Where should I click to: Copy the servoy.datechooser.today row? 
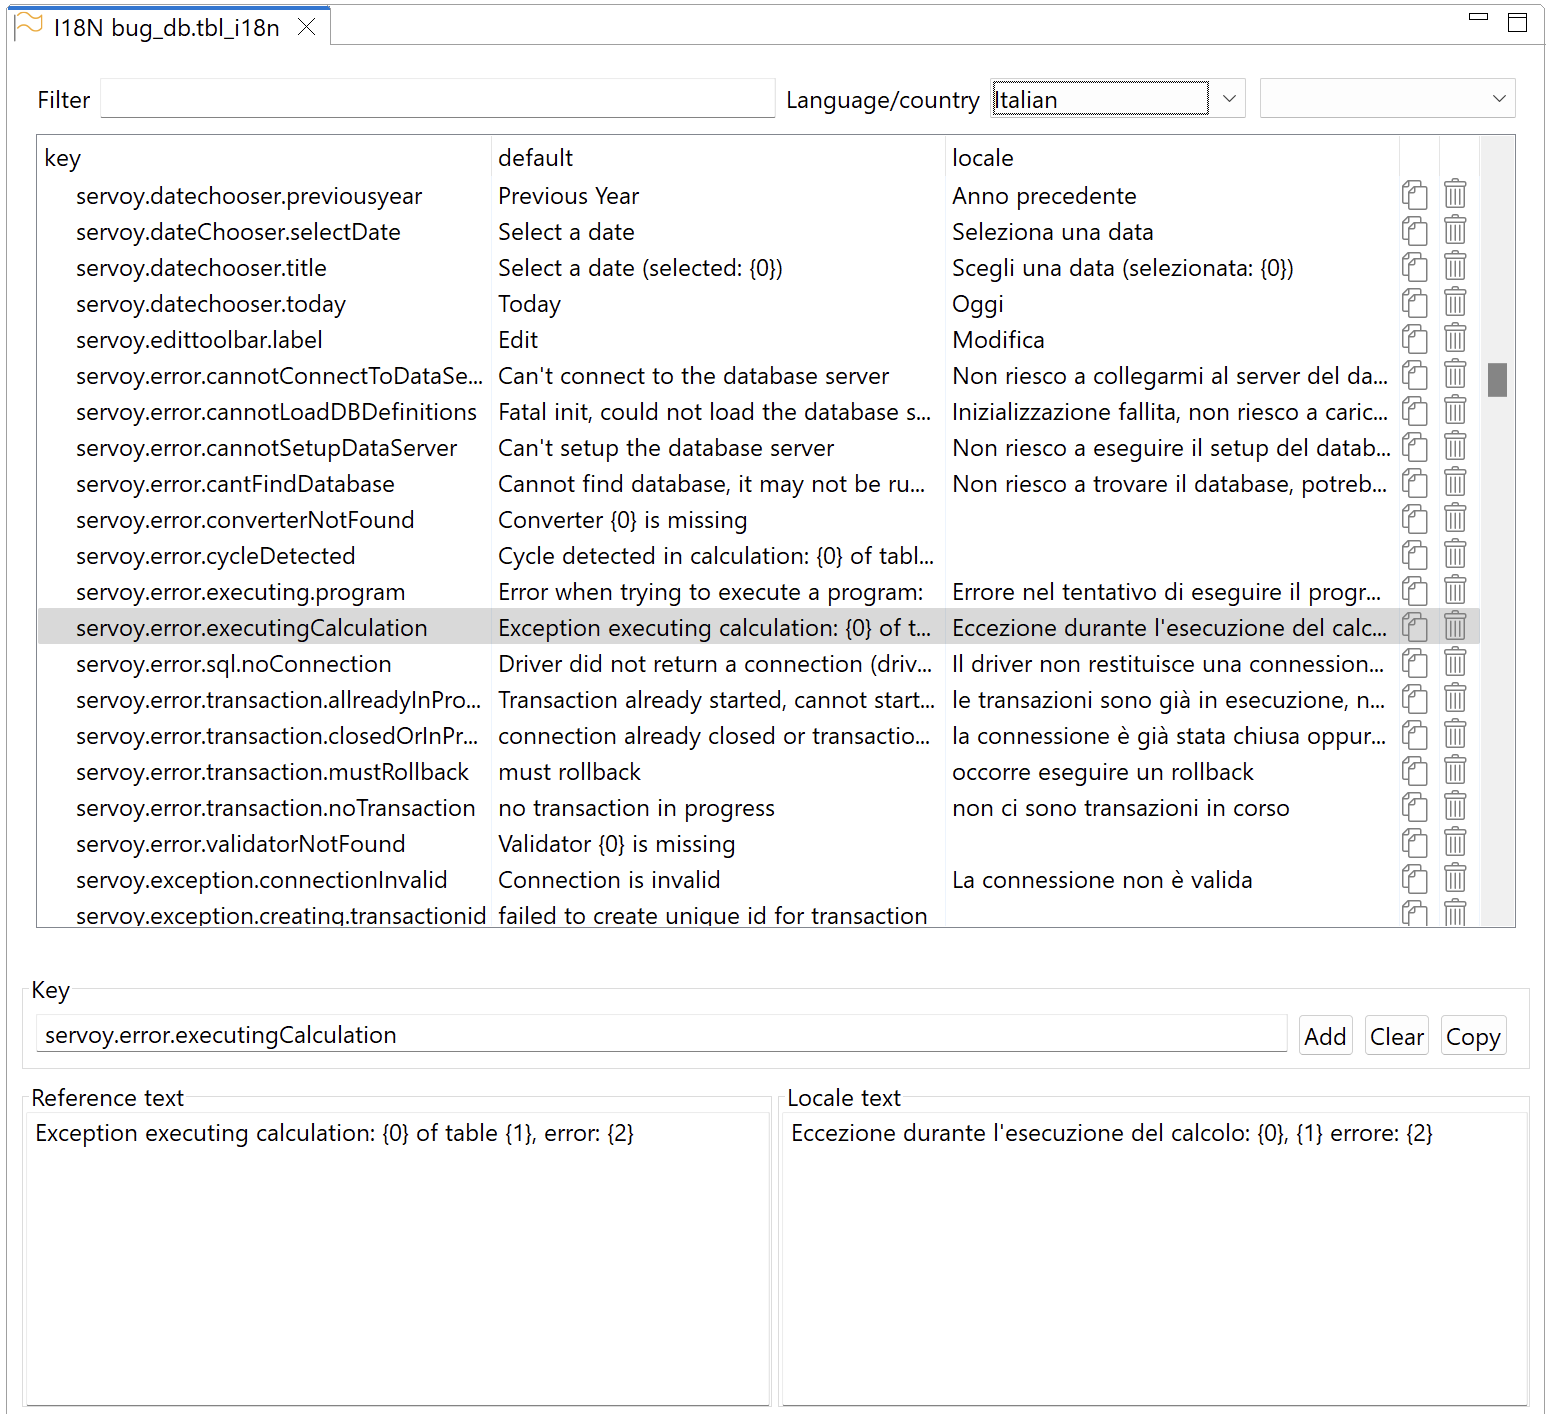point(1414,303)
